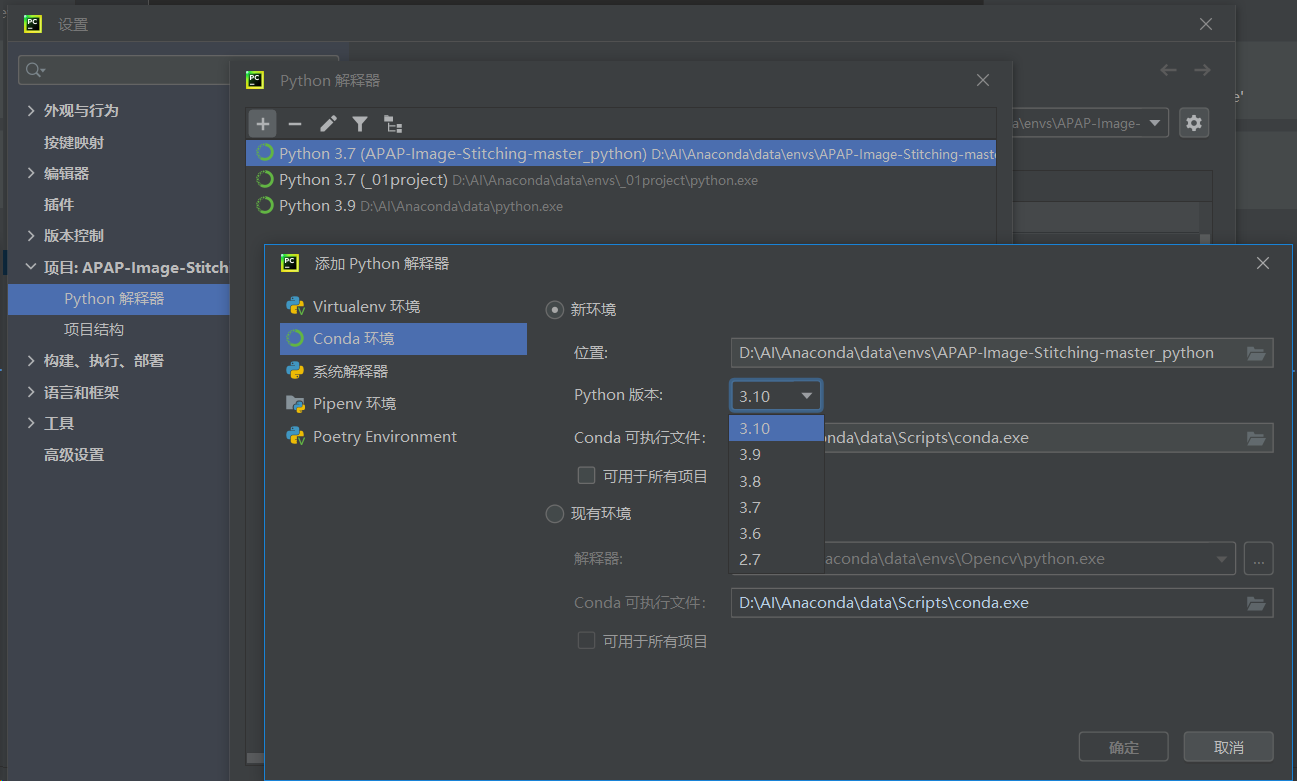1297x781 pixels.
Task: Select the 现有环境 radio button
Action: (554, 514)
